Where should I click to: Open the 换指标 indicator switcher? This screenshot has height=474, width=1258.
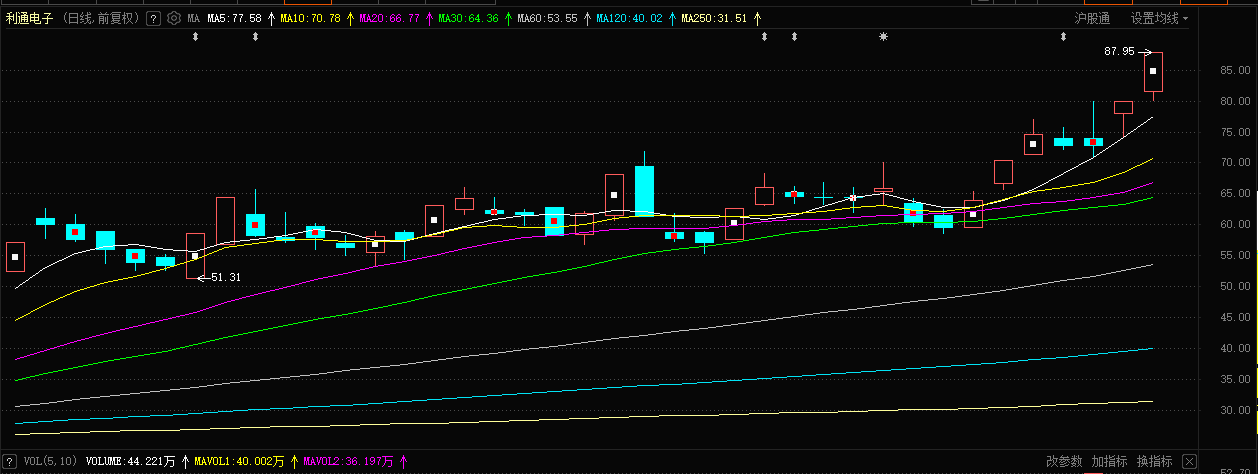1155,461
